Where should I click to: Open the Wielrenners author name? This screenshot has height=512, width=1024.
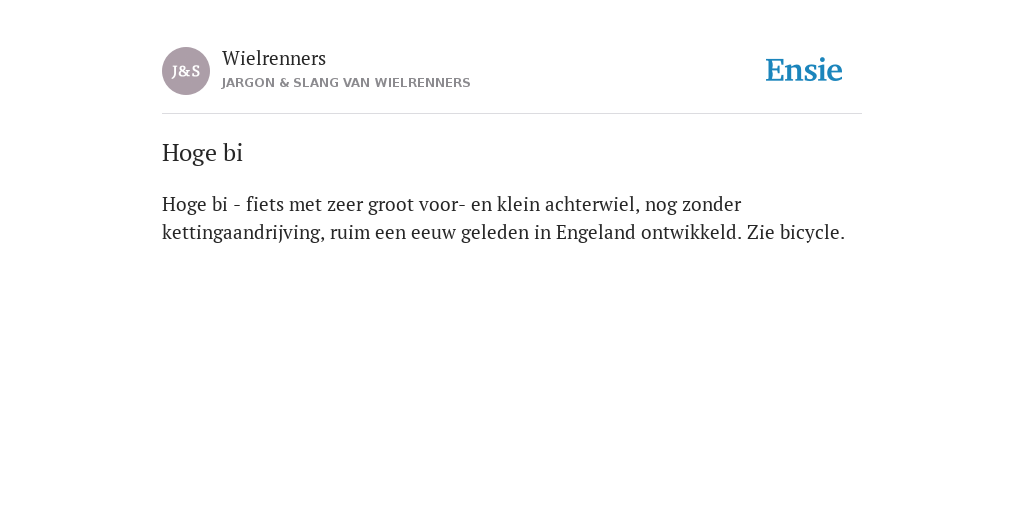(x=274, y=58)
